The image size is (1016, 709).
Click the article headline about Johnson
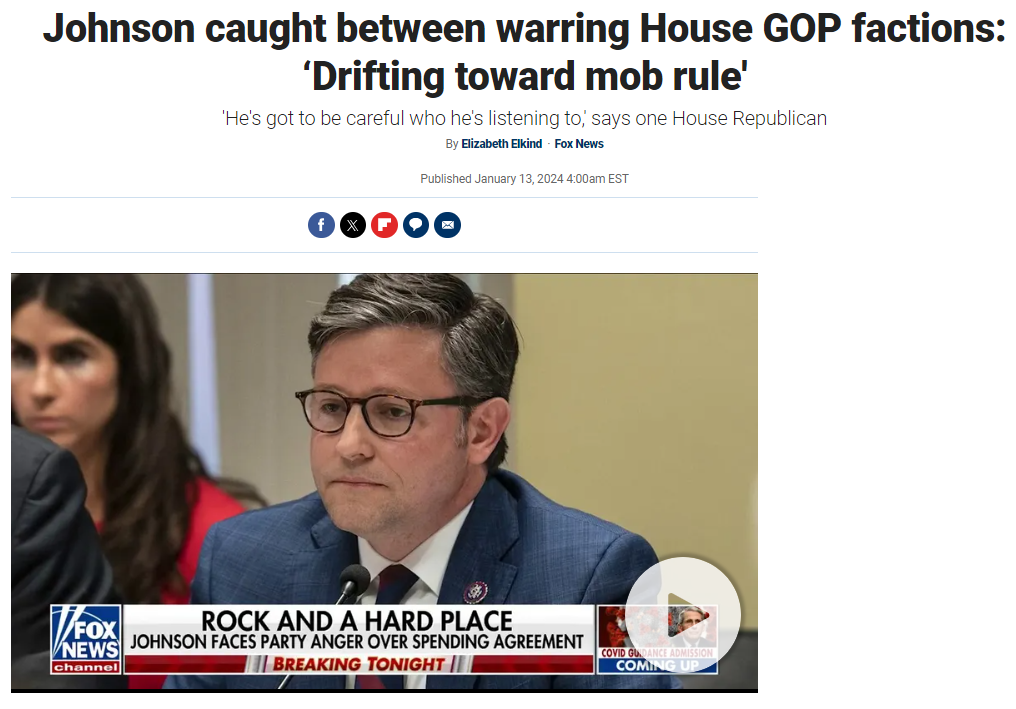(524, 52)
